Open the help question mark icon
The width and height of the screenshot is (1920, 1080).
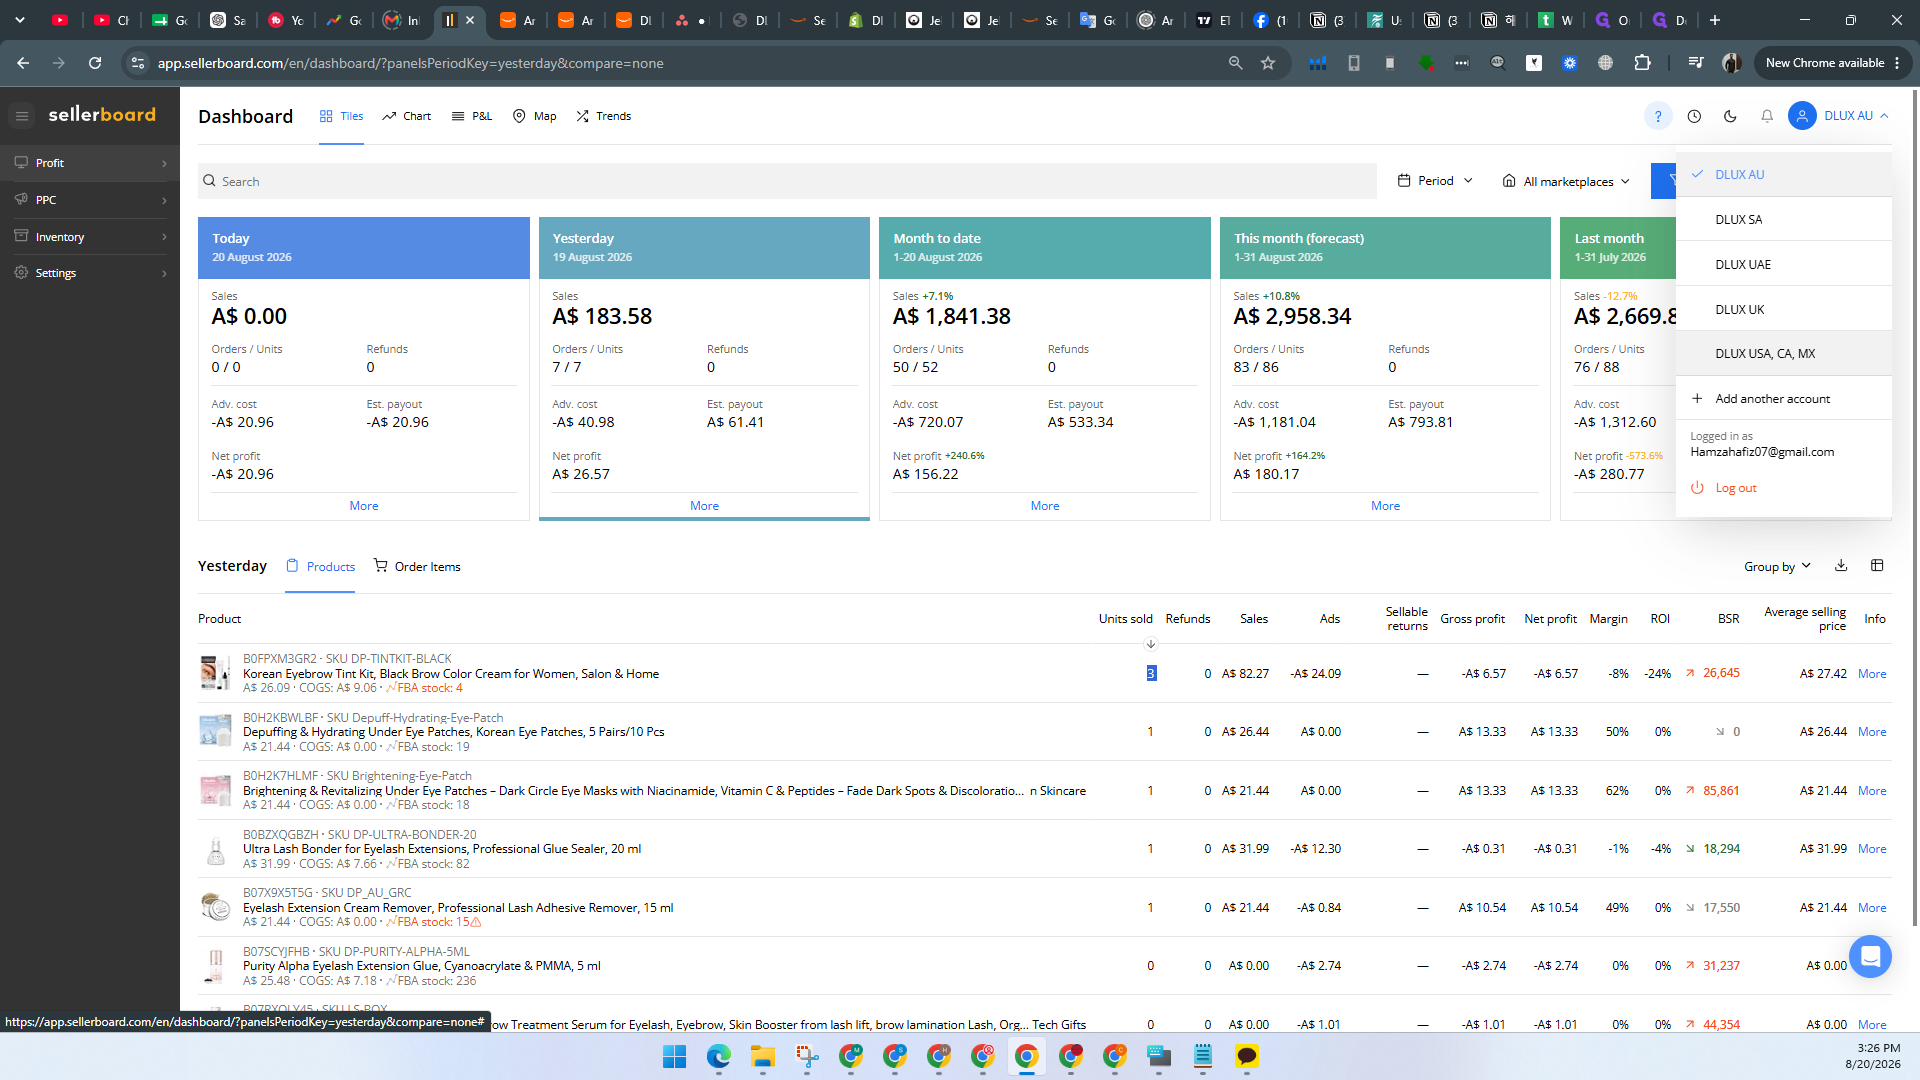1658,116
